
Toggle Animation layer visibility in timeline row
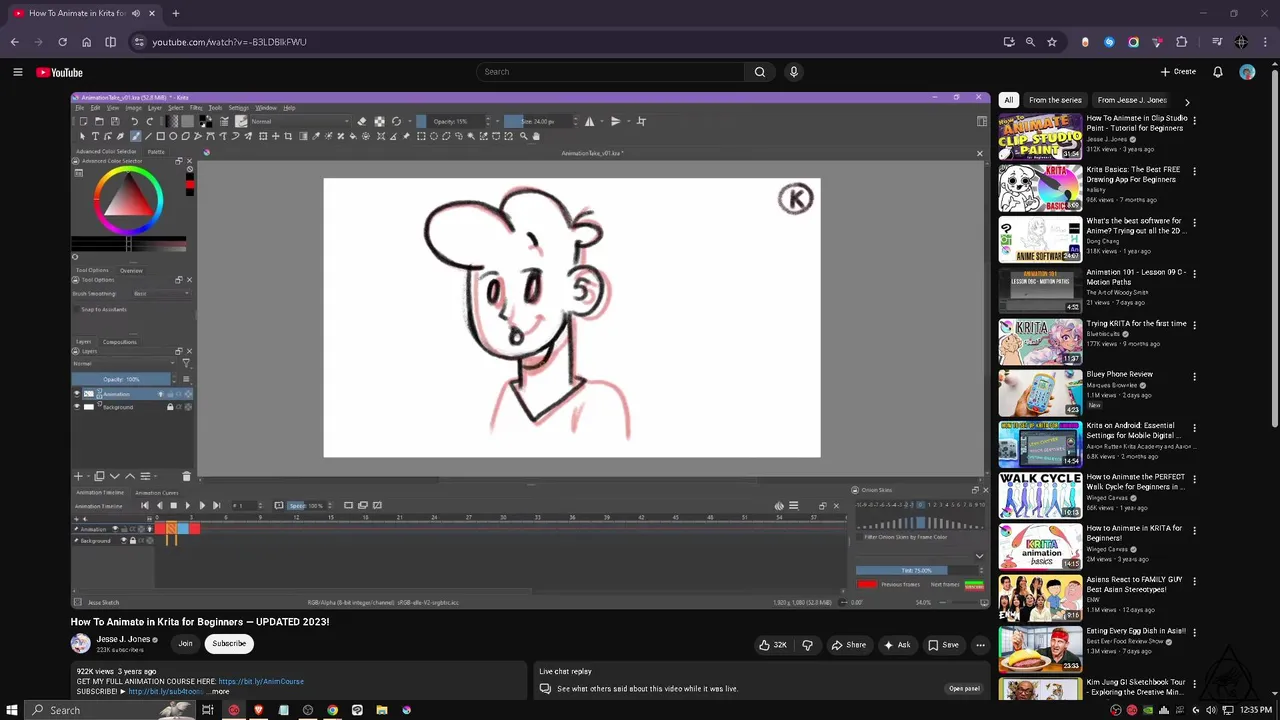click(x=116, y=529)
